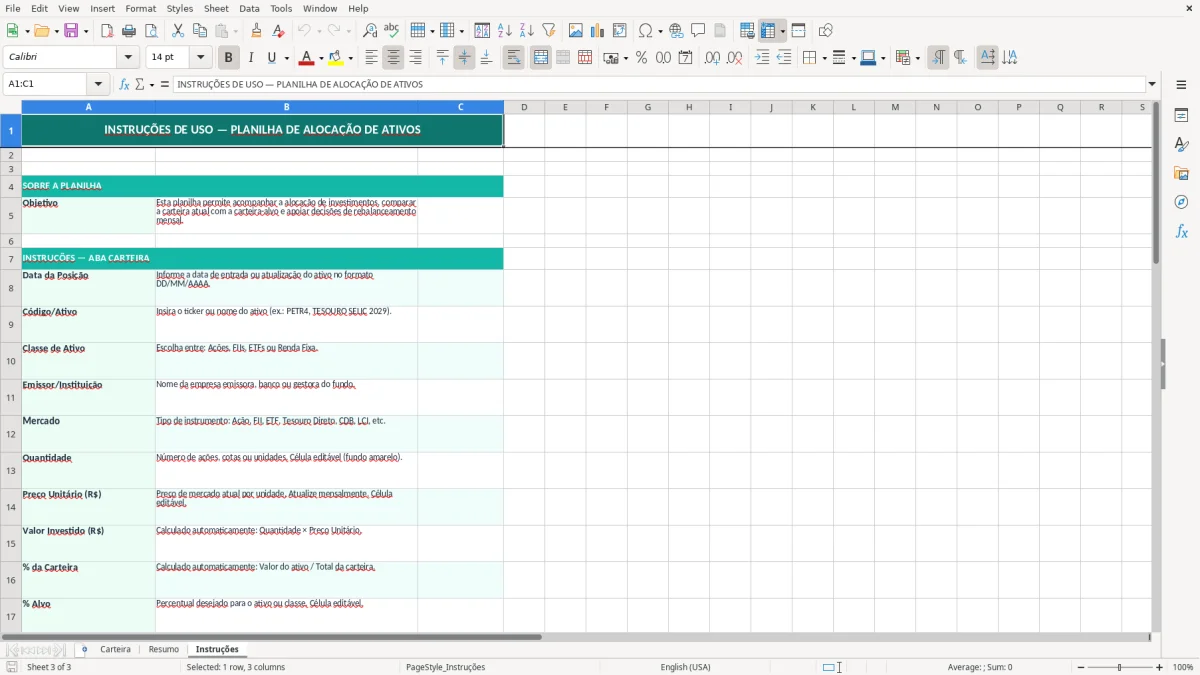Open the Function Wizard fx icon

point(124,84)
